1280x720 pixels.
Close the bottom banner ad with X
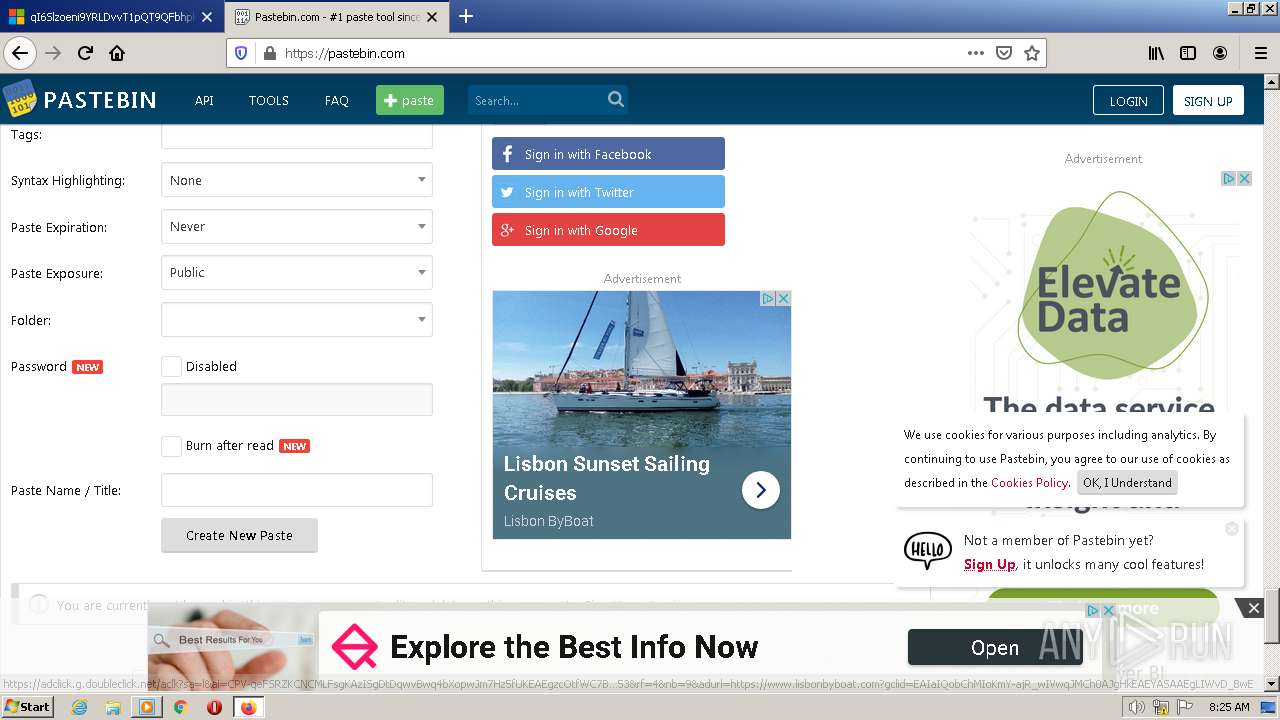1253,608
